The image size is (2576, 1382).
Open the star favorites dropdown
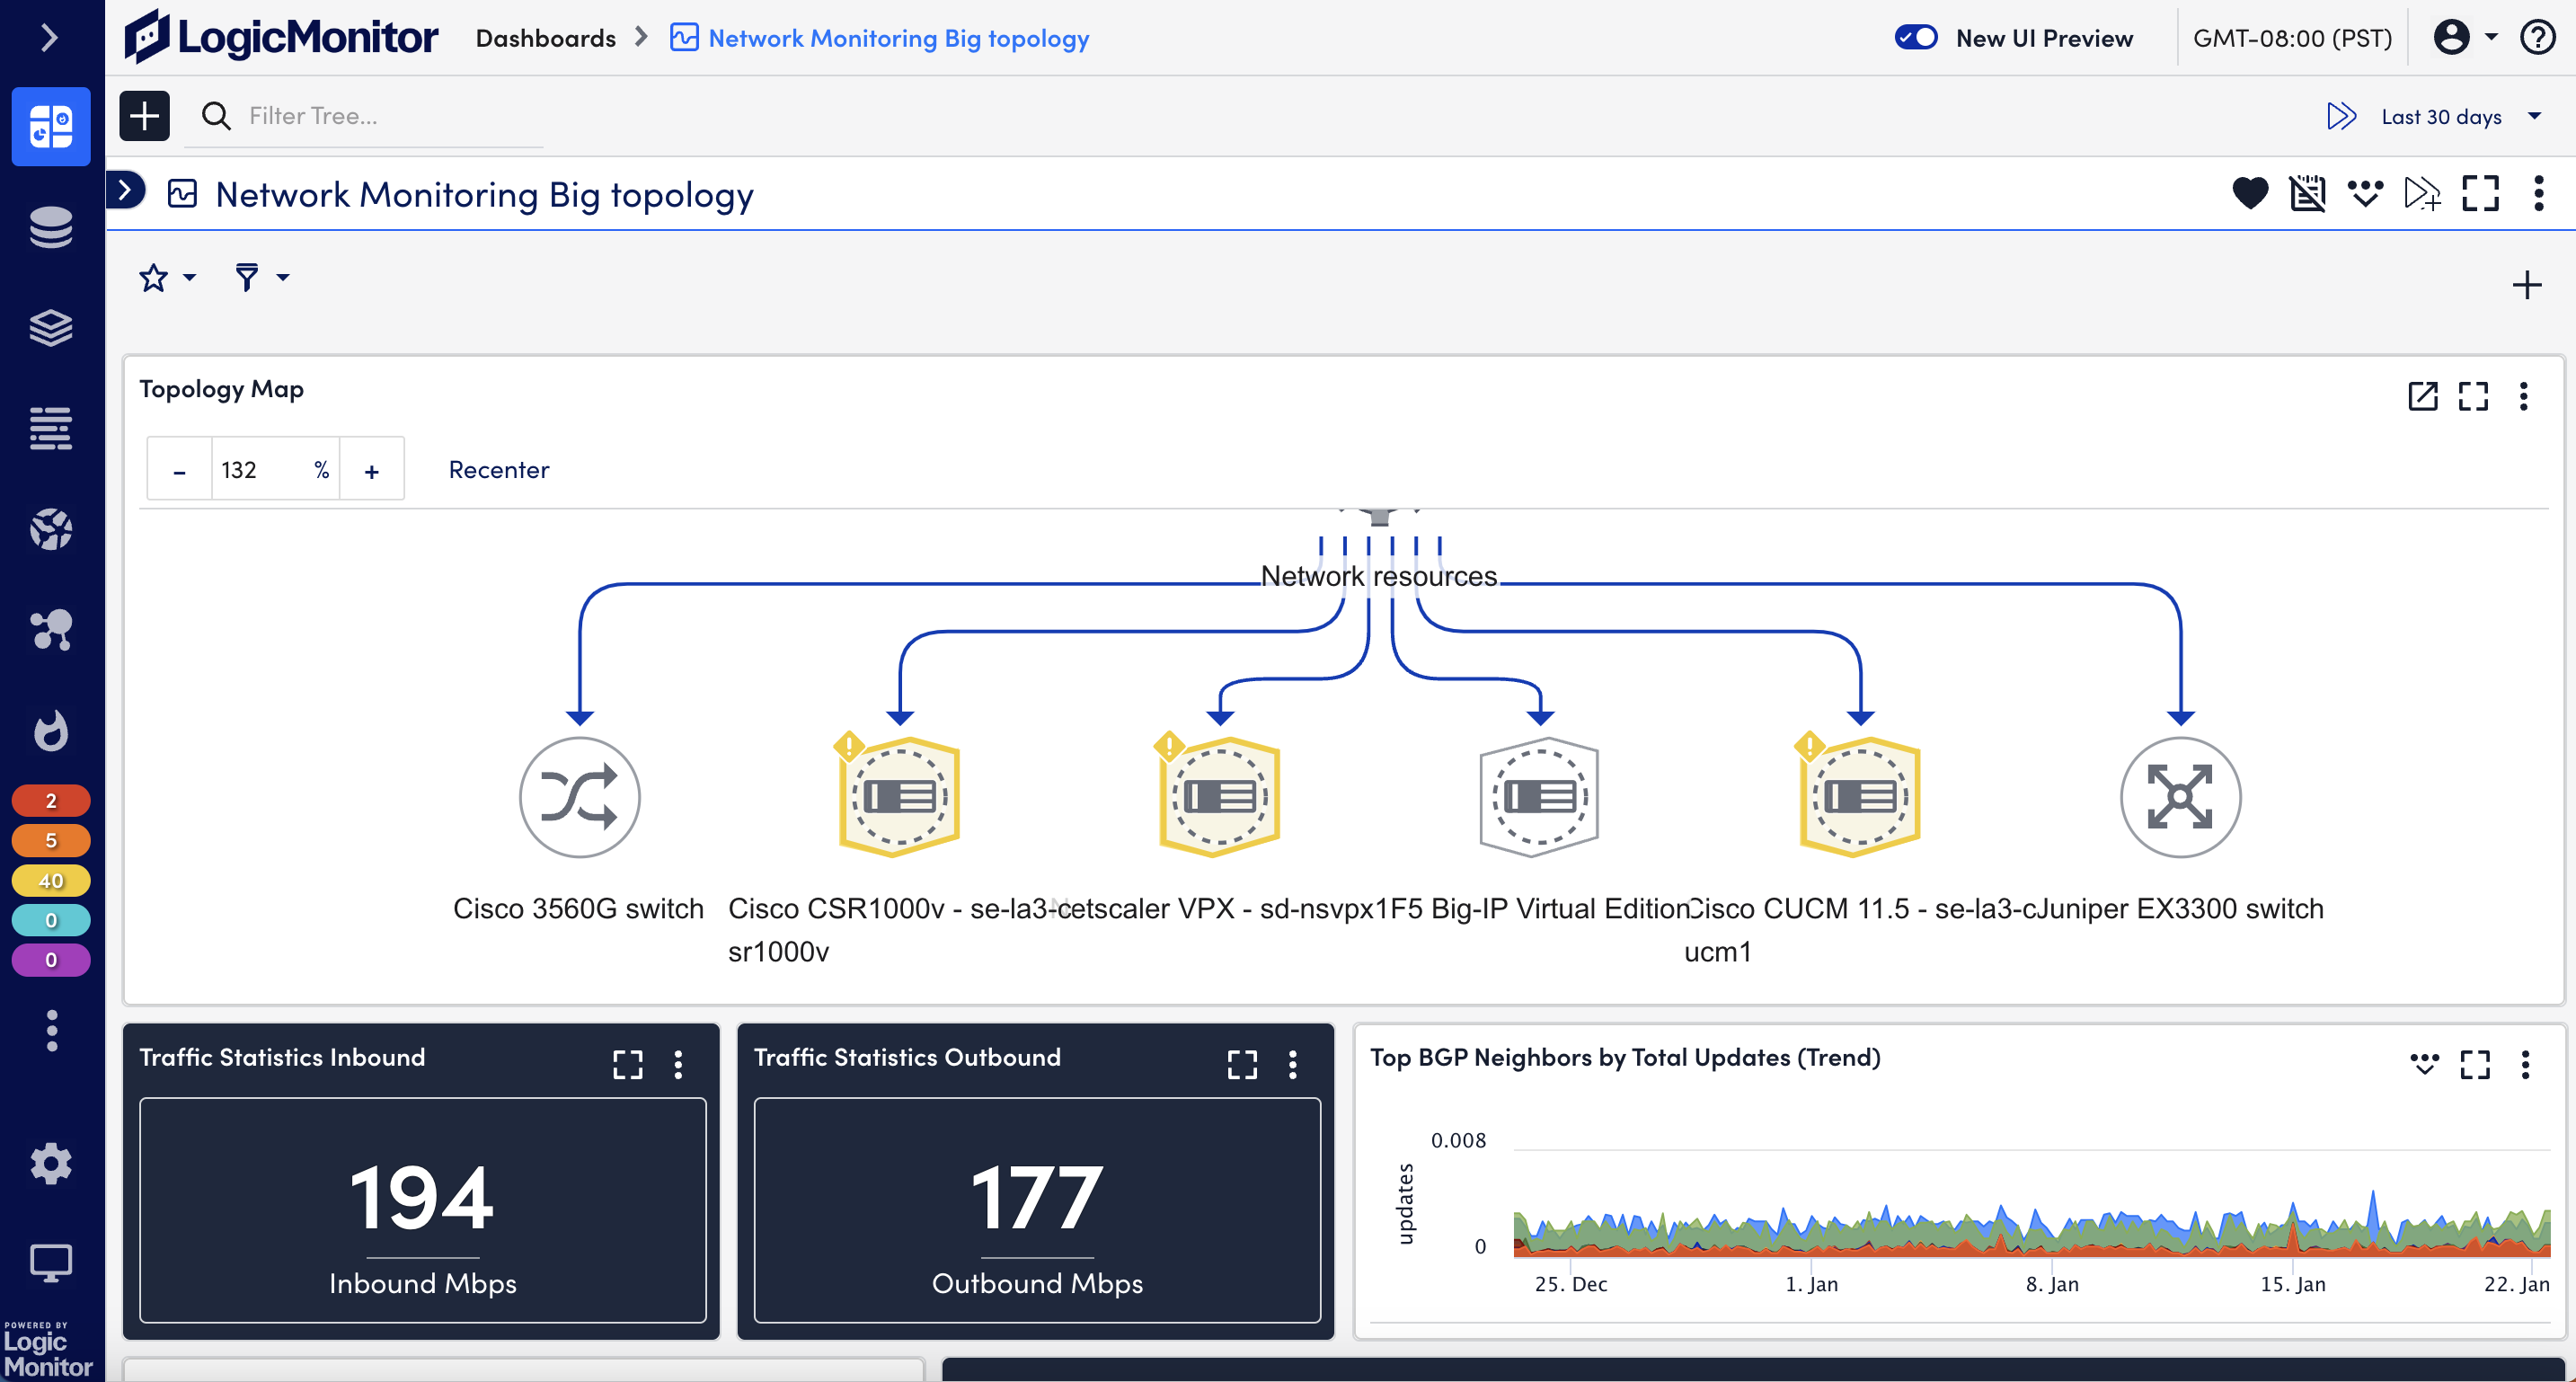point(167,277)
